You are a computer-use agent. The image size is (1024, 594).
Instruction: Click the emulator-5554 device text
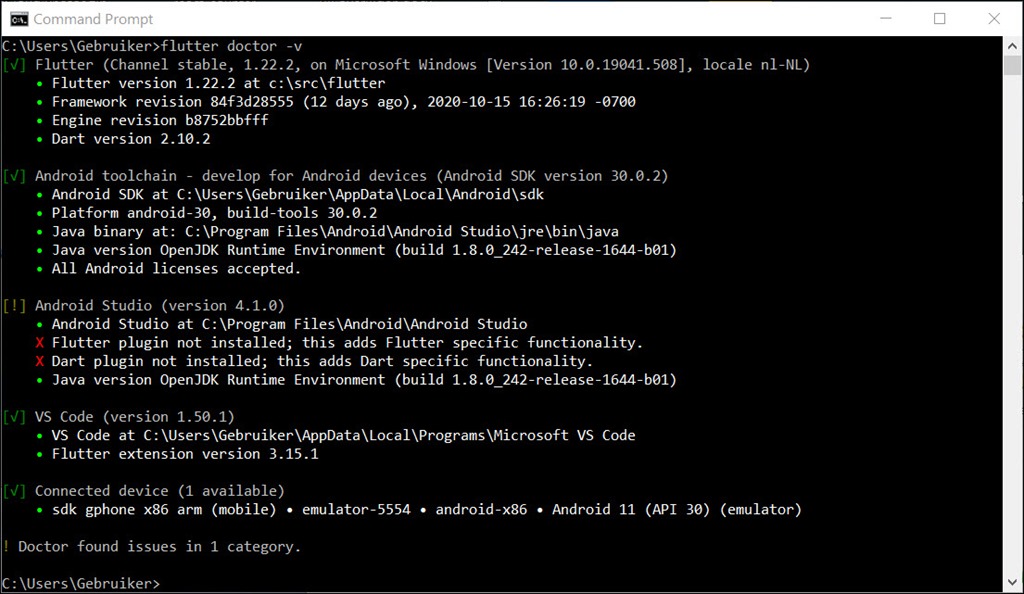point(356,509)
